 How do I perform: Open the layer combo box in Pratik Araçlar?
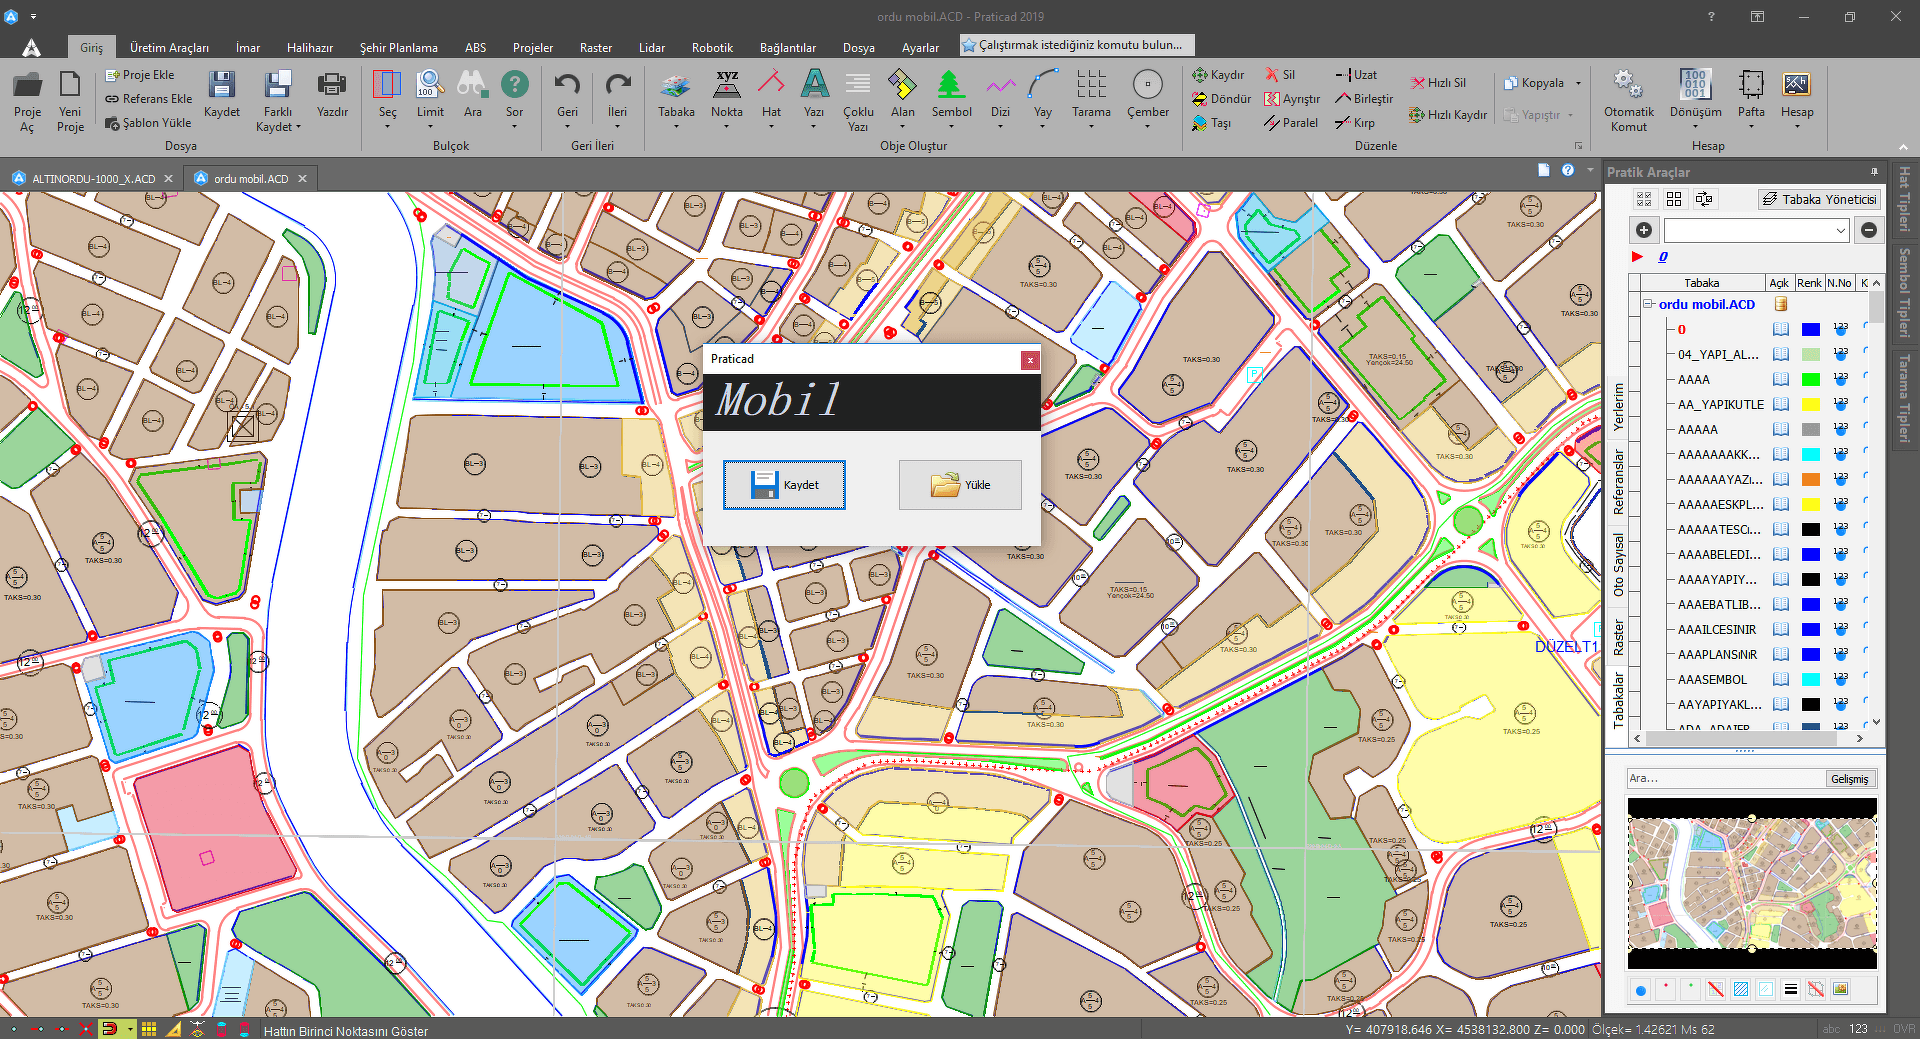pos(1840,231)
